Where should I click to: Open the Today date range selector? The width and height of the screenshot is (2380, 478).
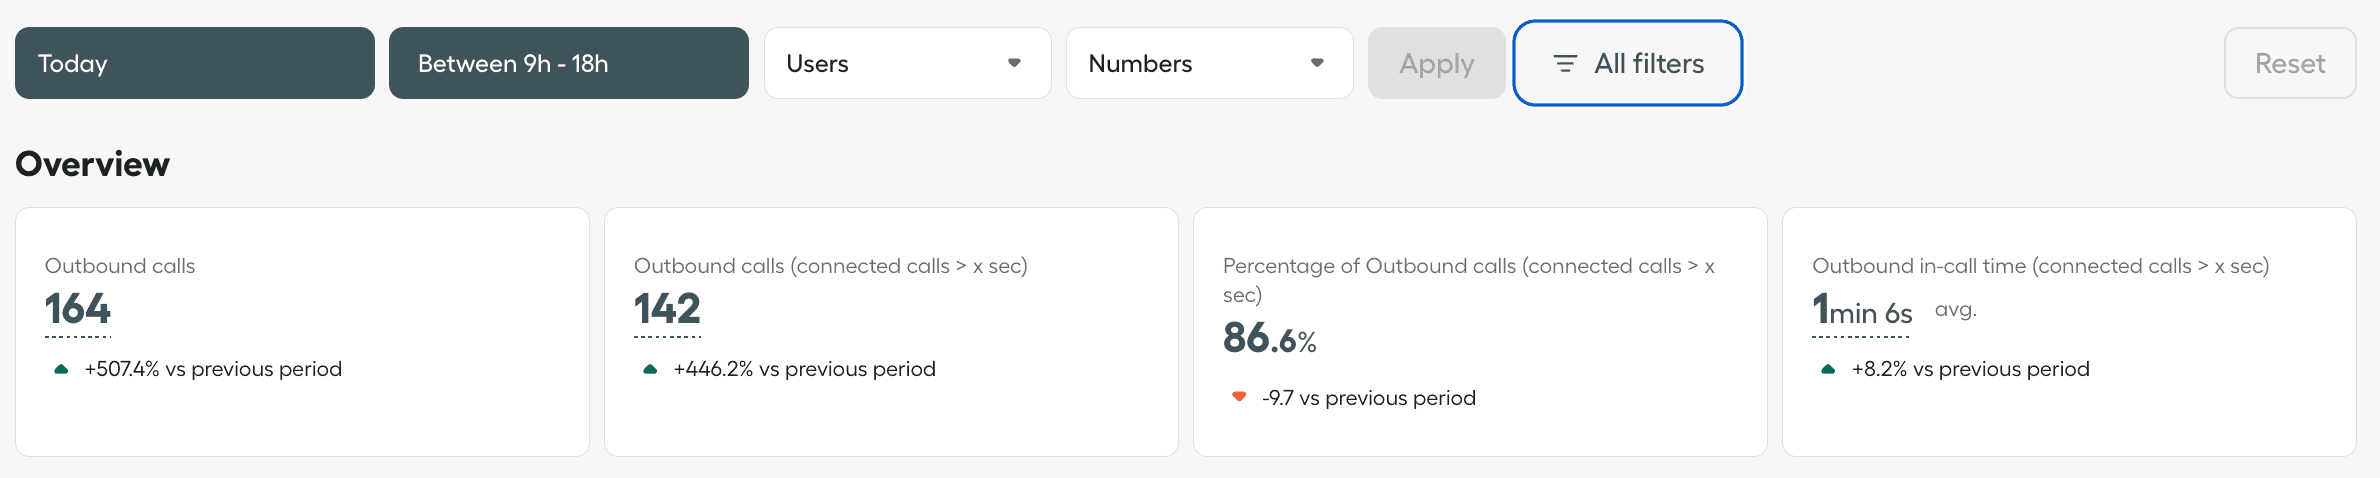pos(195,63)
